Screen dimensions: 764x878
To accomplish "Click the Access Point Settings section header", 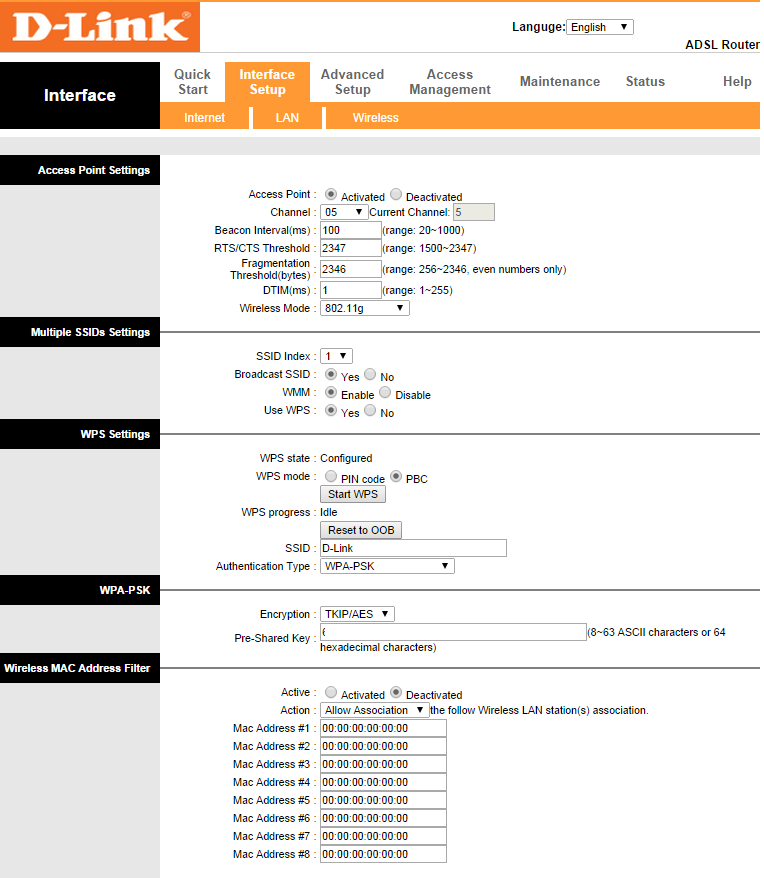I will (80, 170).
